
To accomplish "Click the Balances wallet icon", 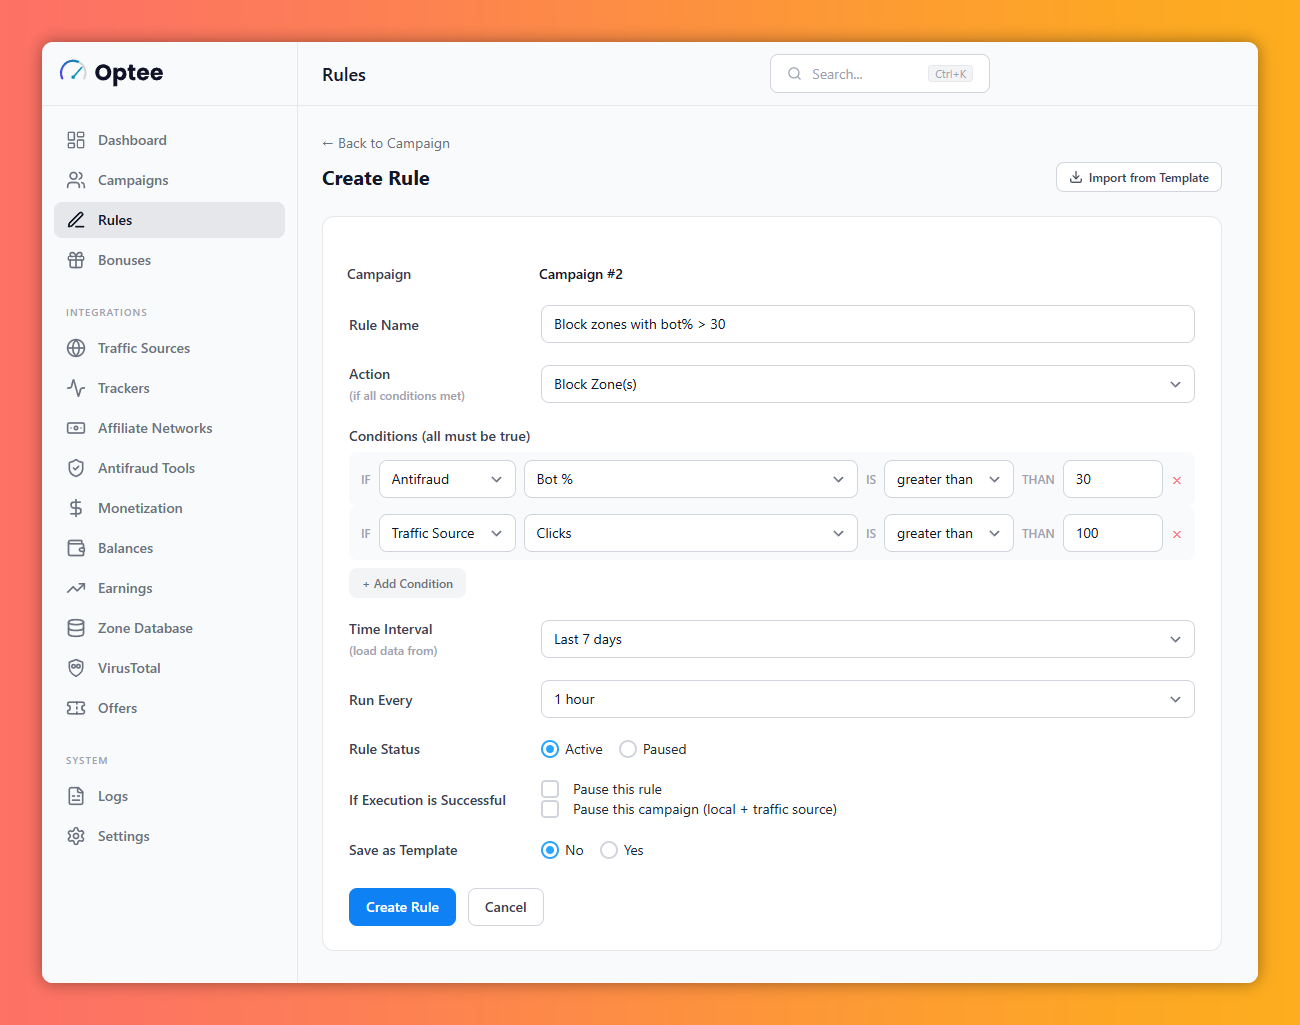I will pyautogui.click(x=76, y=548).
